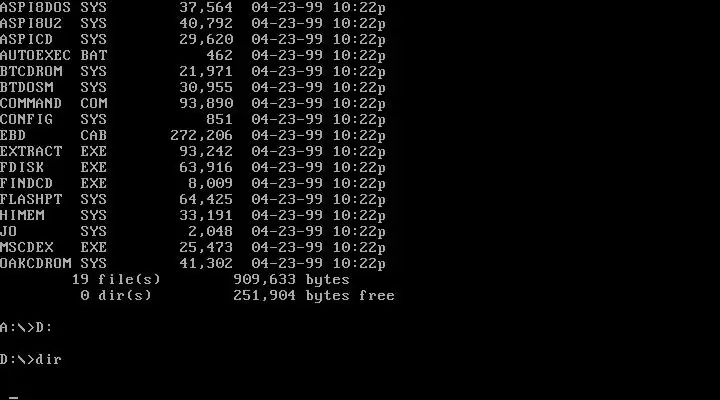
Task: Select the EBD CAB file entry
Action: pos(193,135)
